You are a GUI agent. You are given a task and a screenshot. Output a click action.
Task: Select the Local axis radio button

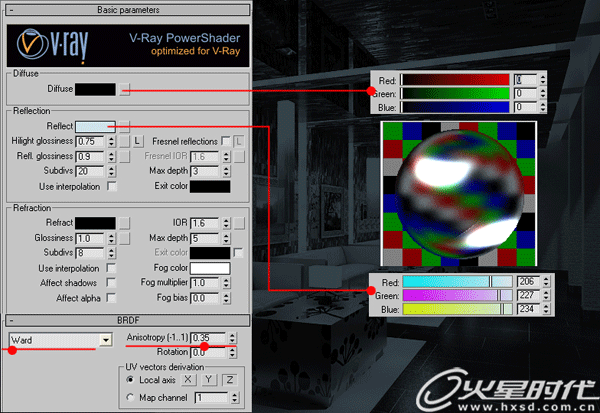pyautogui.click(x=130, y=380)
